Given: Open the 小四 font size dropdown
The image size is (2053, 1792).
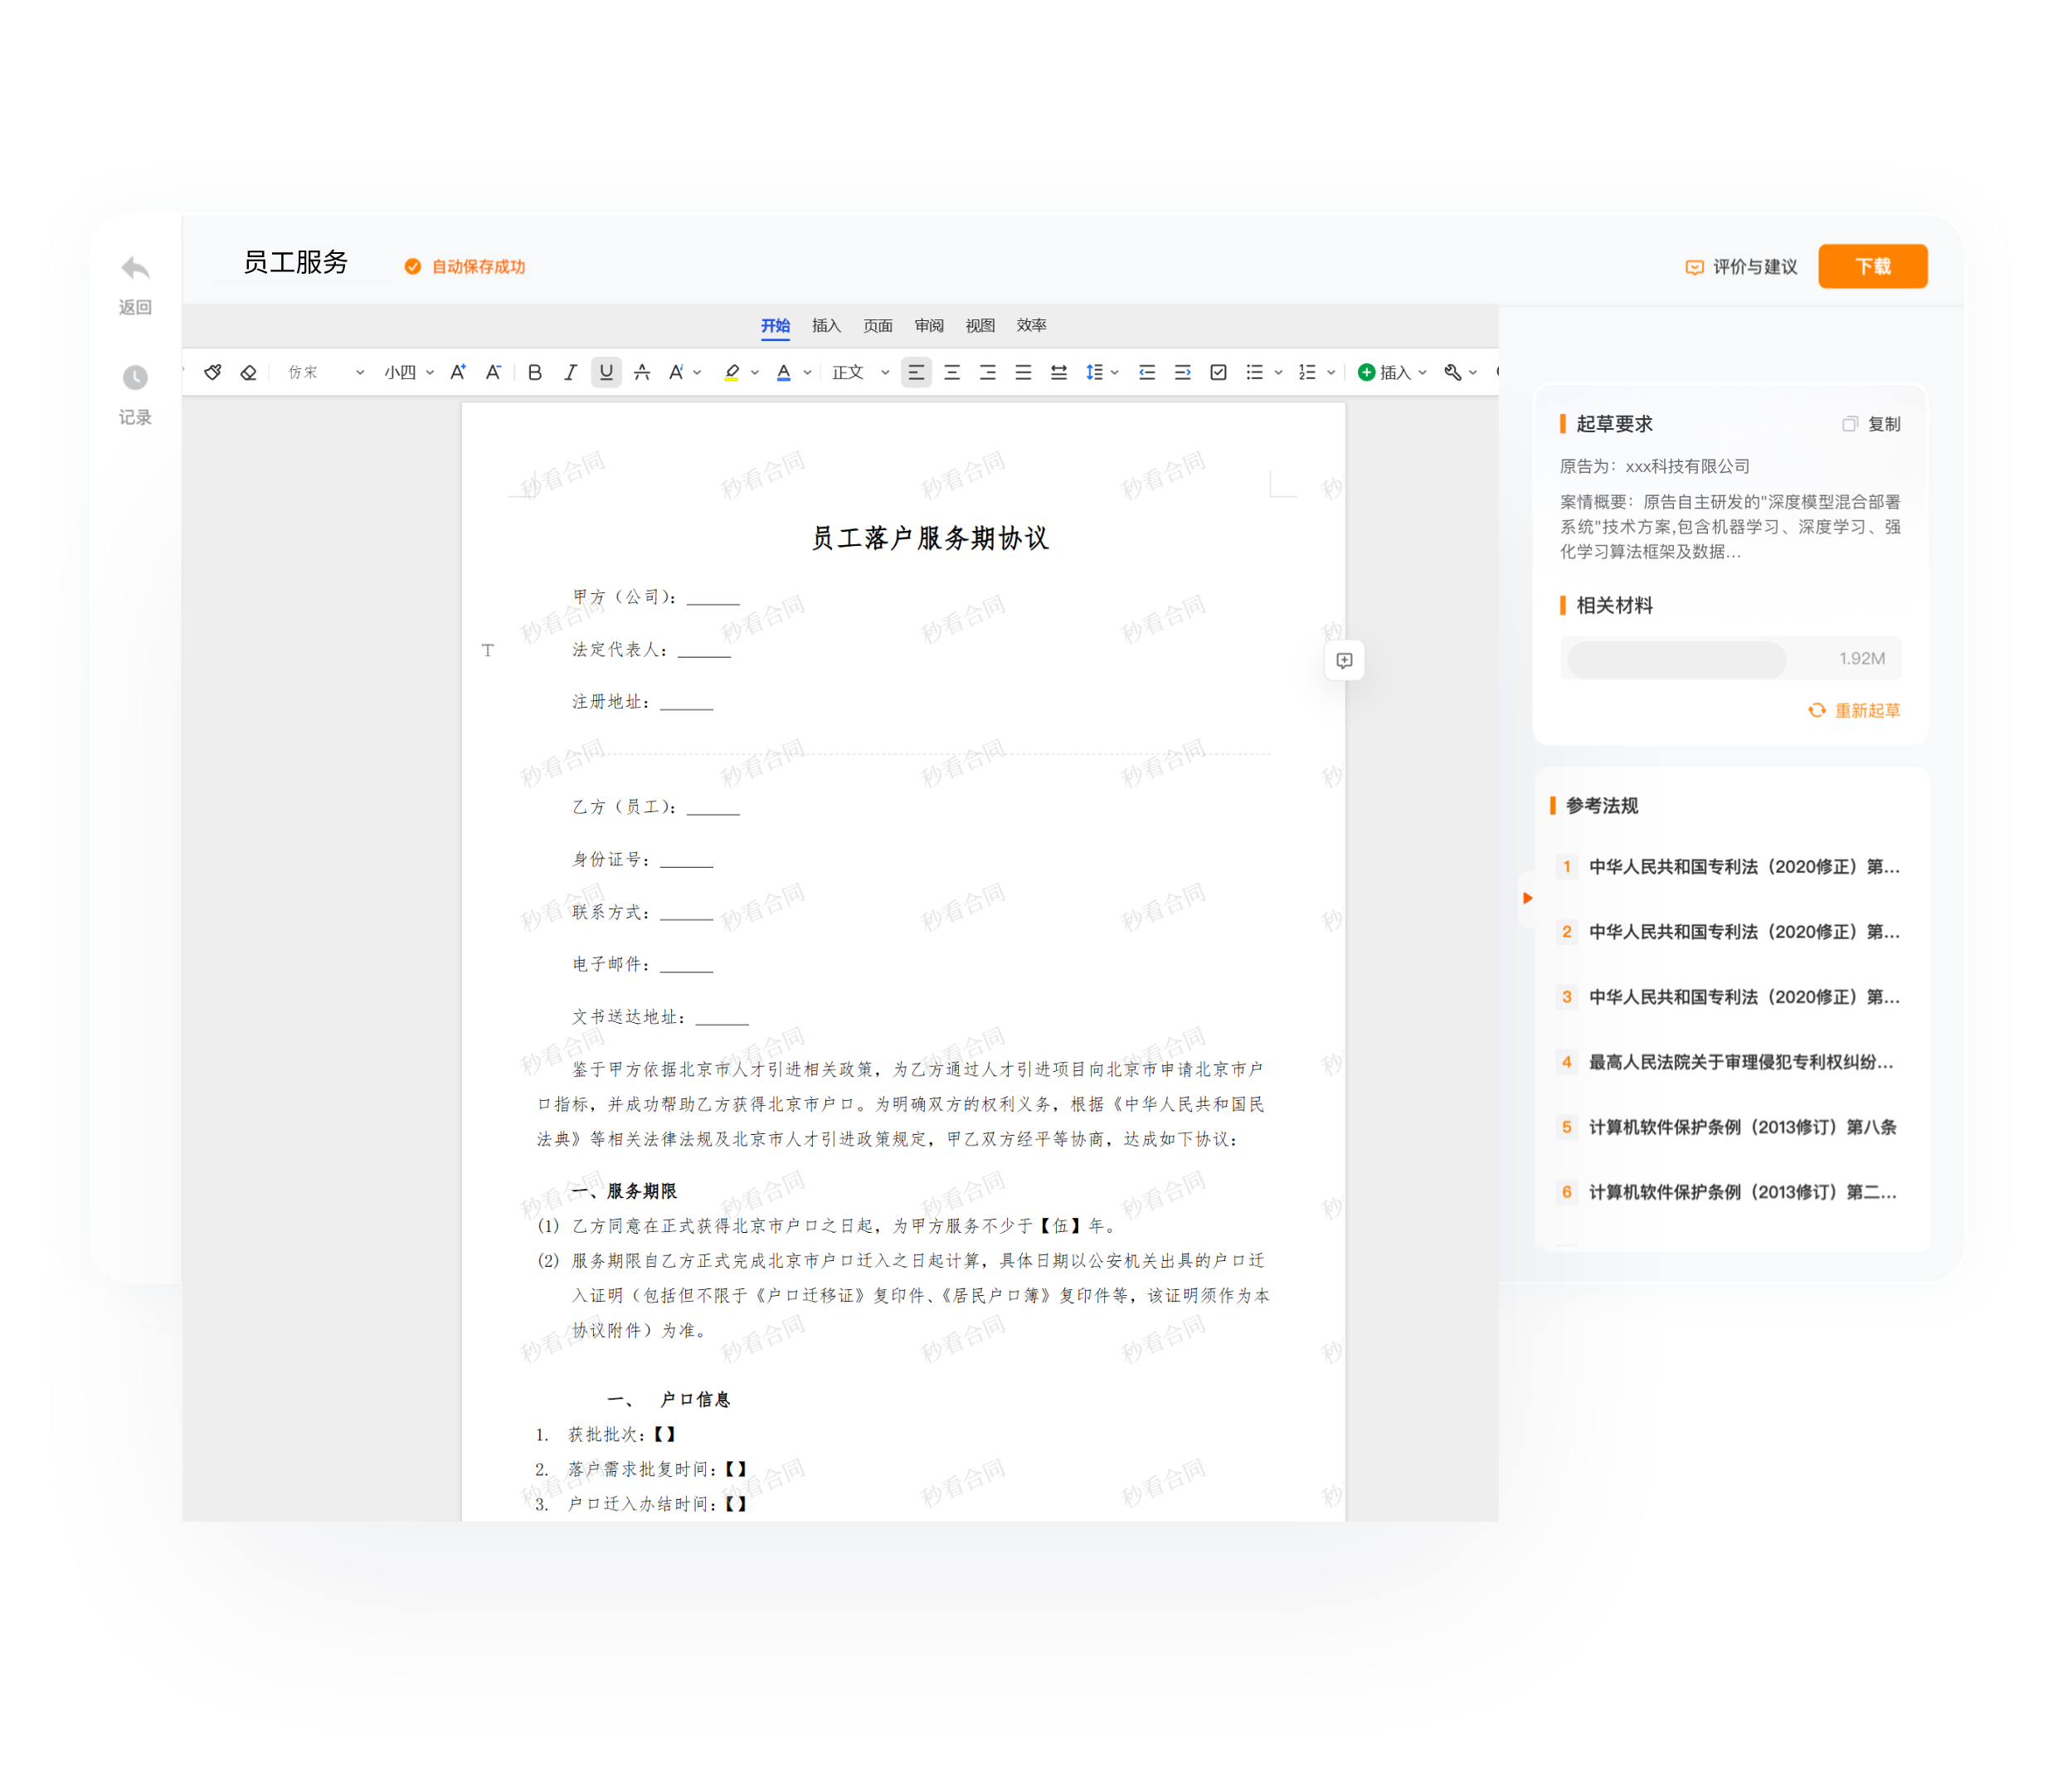Looking at the screenshot, I should tap(408, 372).
